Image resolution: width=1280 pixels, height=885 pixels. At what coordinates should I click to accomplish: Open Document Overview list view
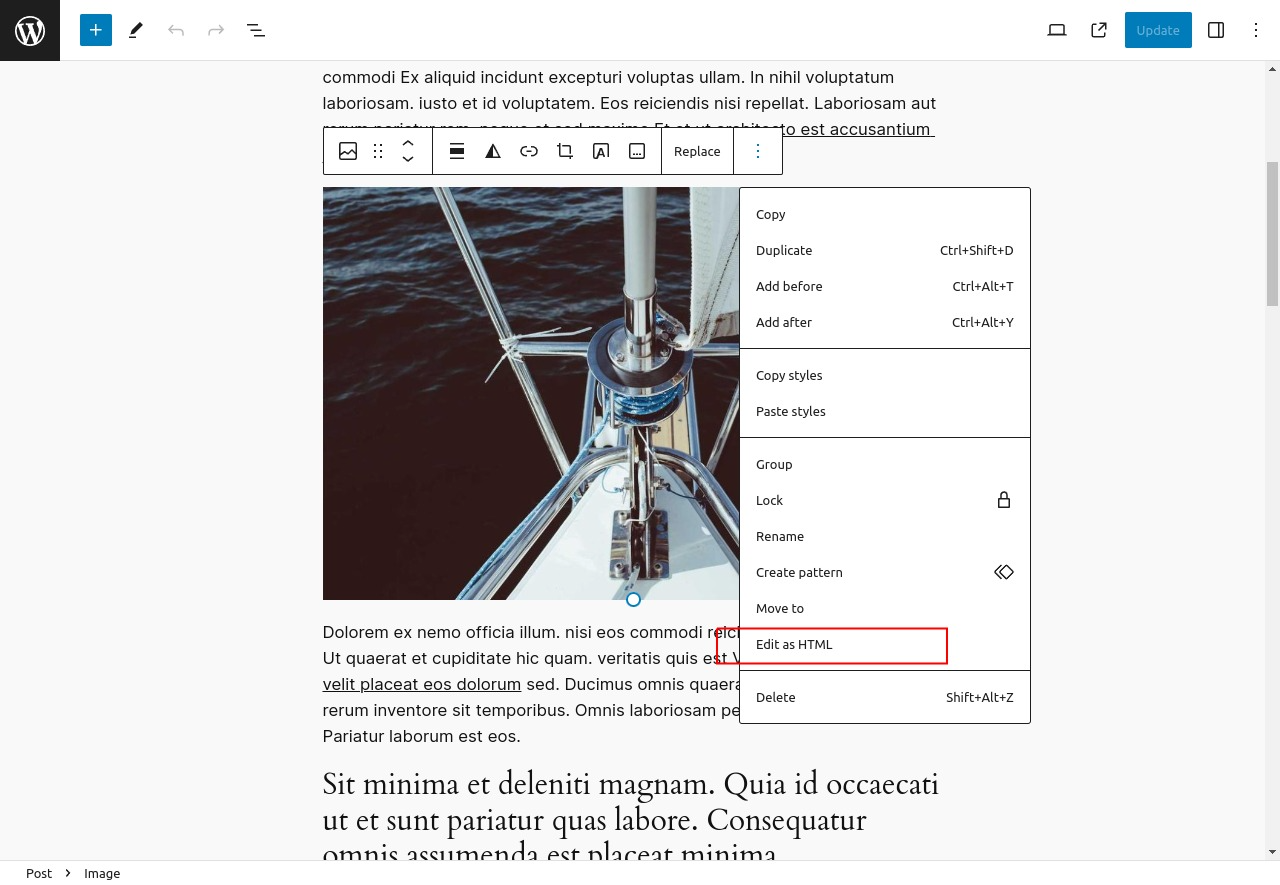[x=256, y=30]
